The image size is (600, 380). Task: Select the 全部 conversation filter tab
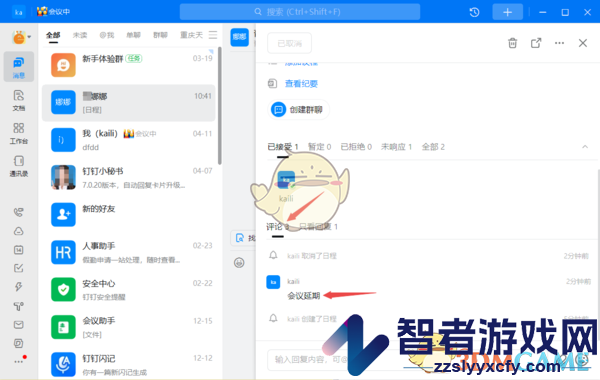[53, 35]
